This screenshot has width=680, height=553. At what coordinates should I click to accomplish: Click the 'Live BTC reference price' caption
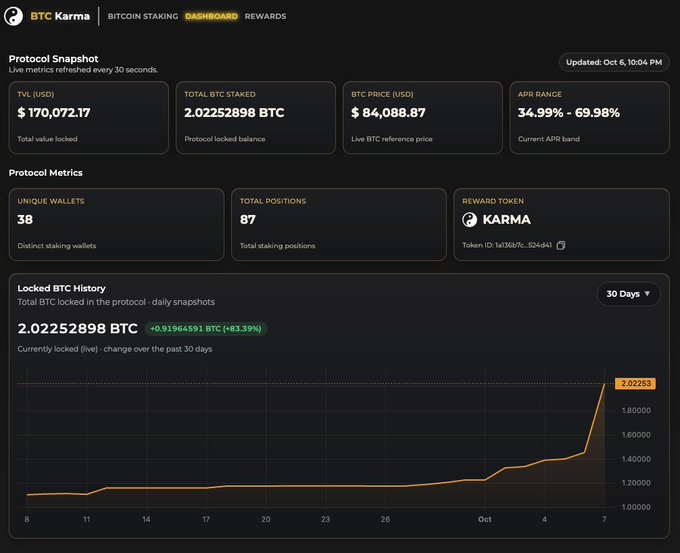coord(392,139)
